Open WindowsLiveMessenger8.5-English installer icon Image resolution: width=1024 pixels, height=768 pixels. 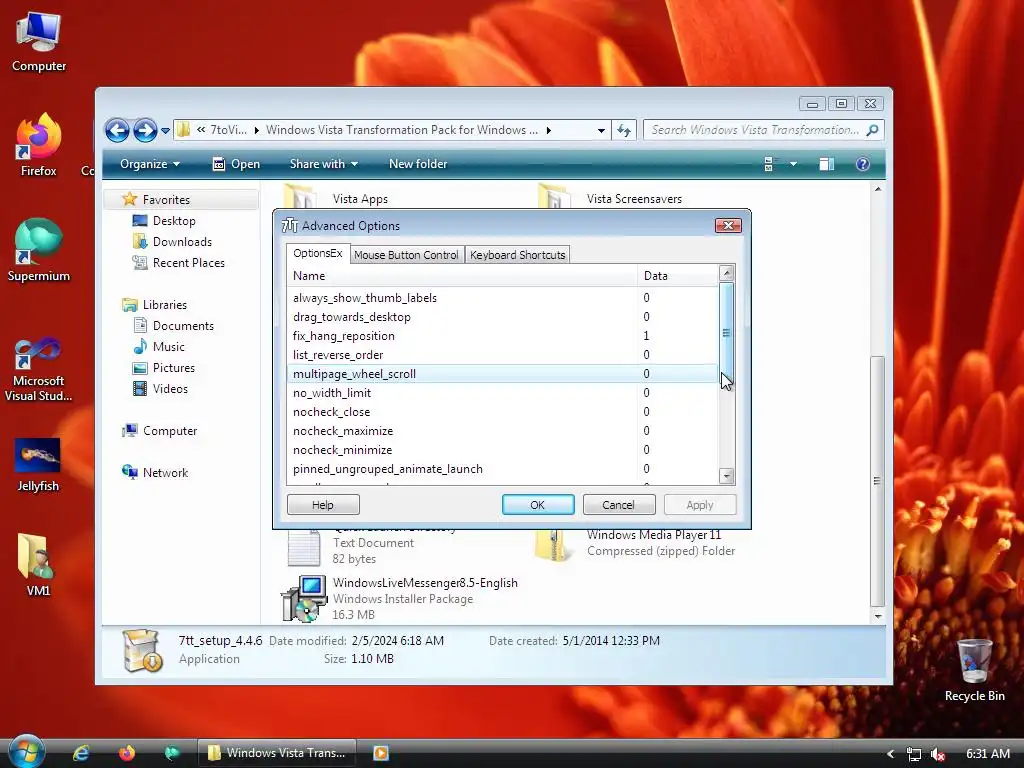[x=304, y=598]
